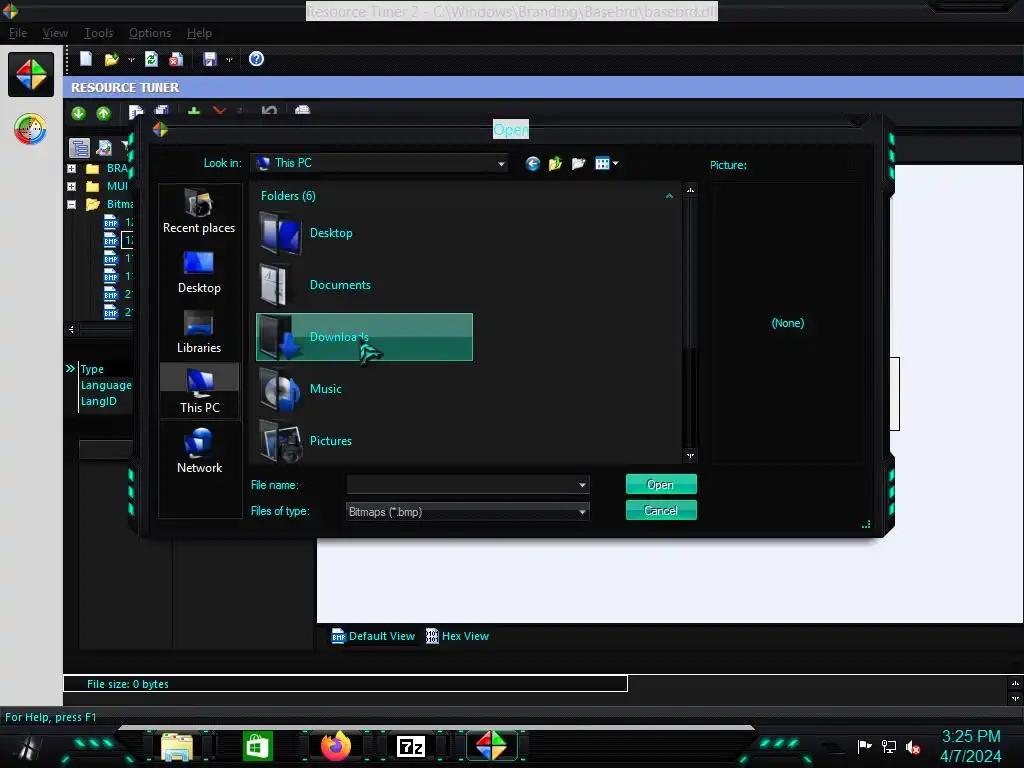Expand the BRA tree node plus box
The image size is (1024, 768).
click(72, 168)
